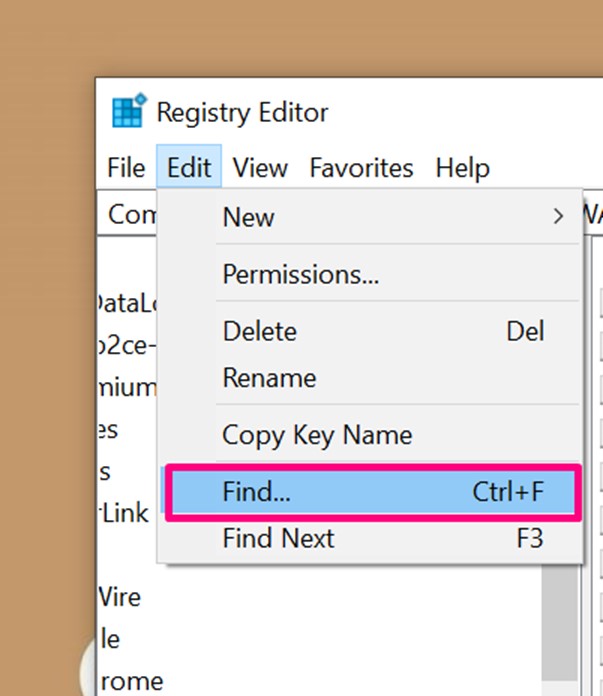Expand the New submenu arrow
The width and height of the screenshot is (603, 696).
pos(558,217)
